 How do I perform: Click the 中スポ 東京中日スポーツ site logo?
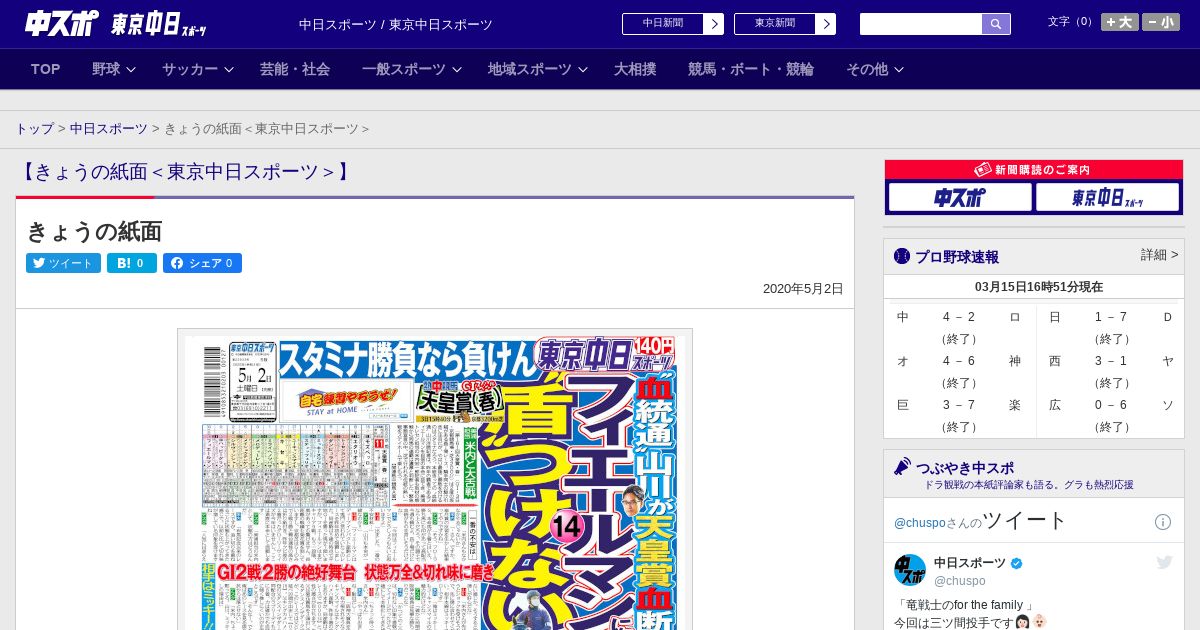116,23
